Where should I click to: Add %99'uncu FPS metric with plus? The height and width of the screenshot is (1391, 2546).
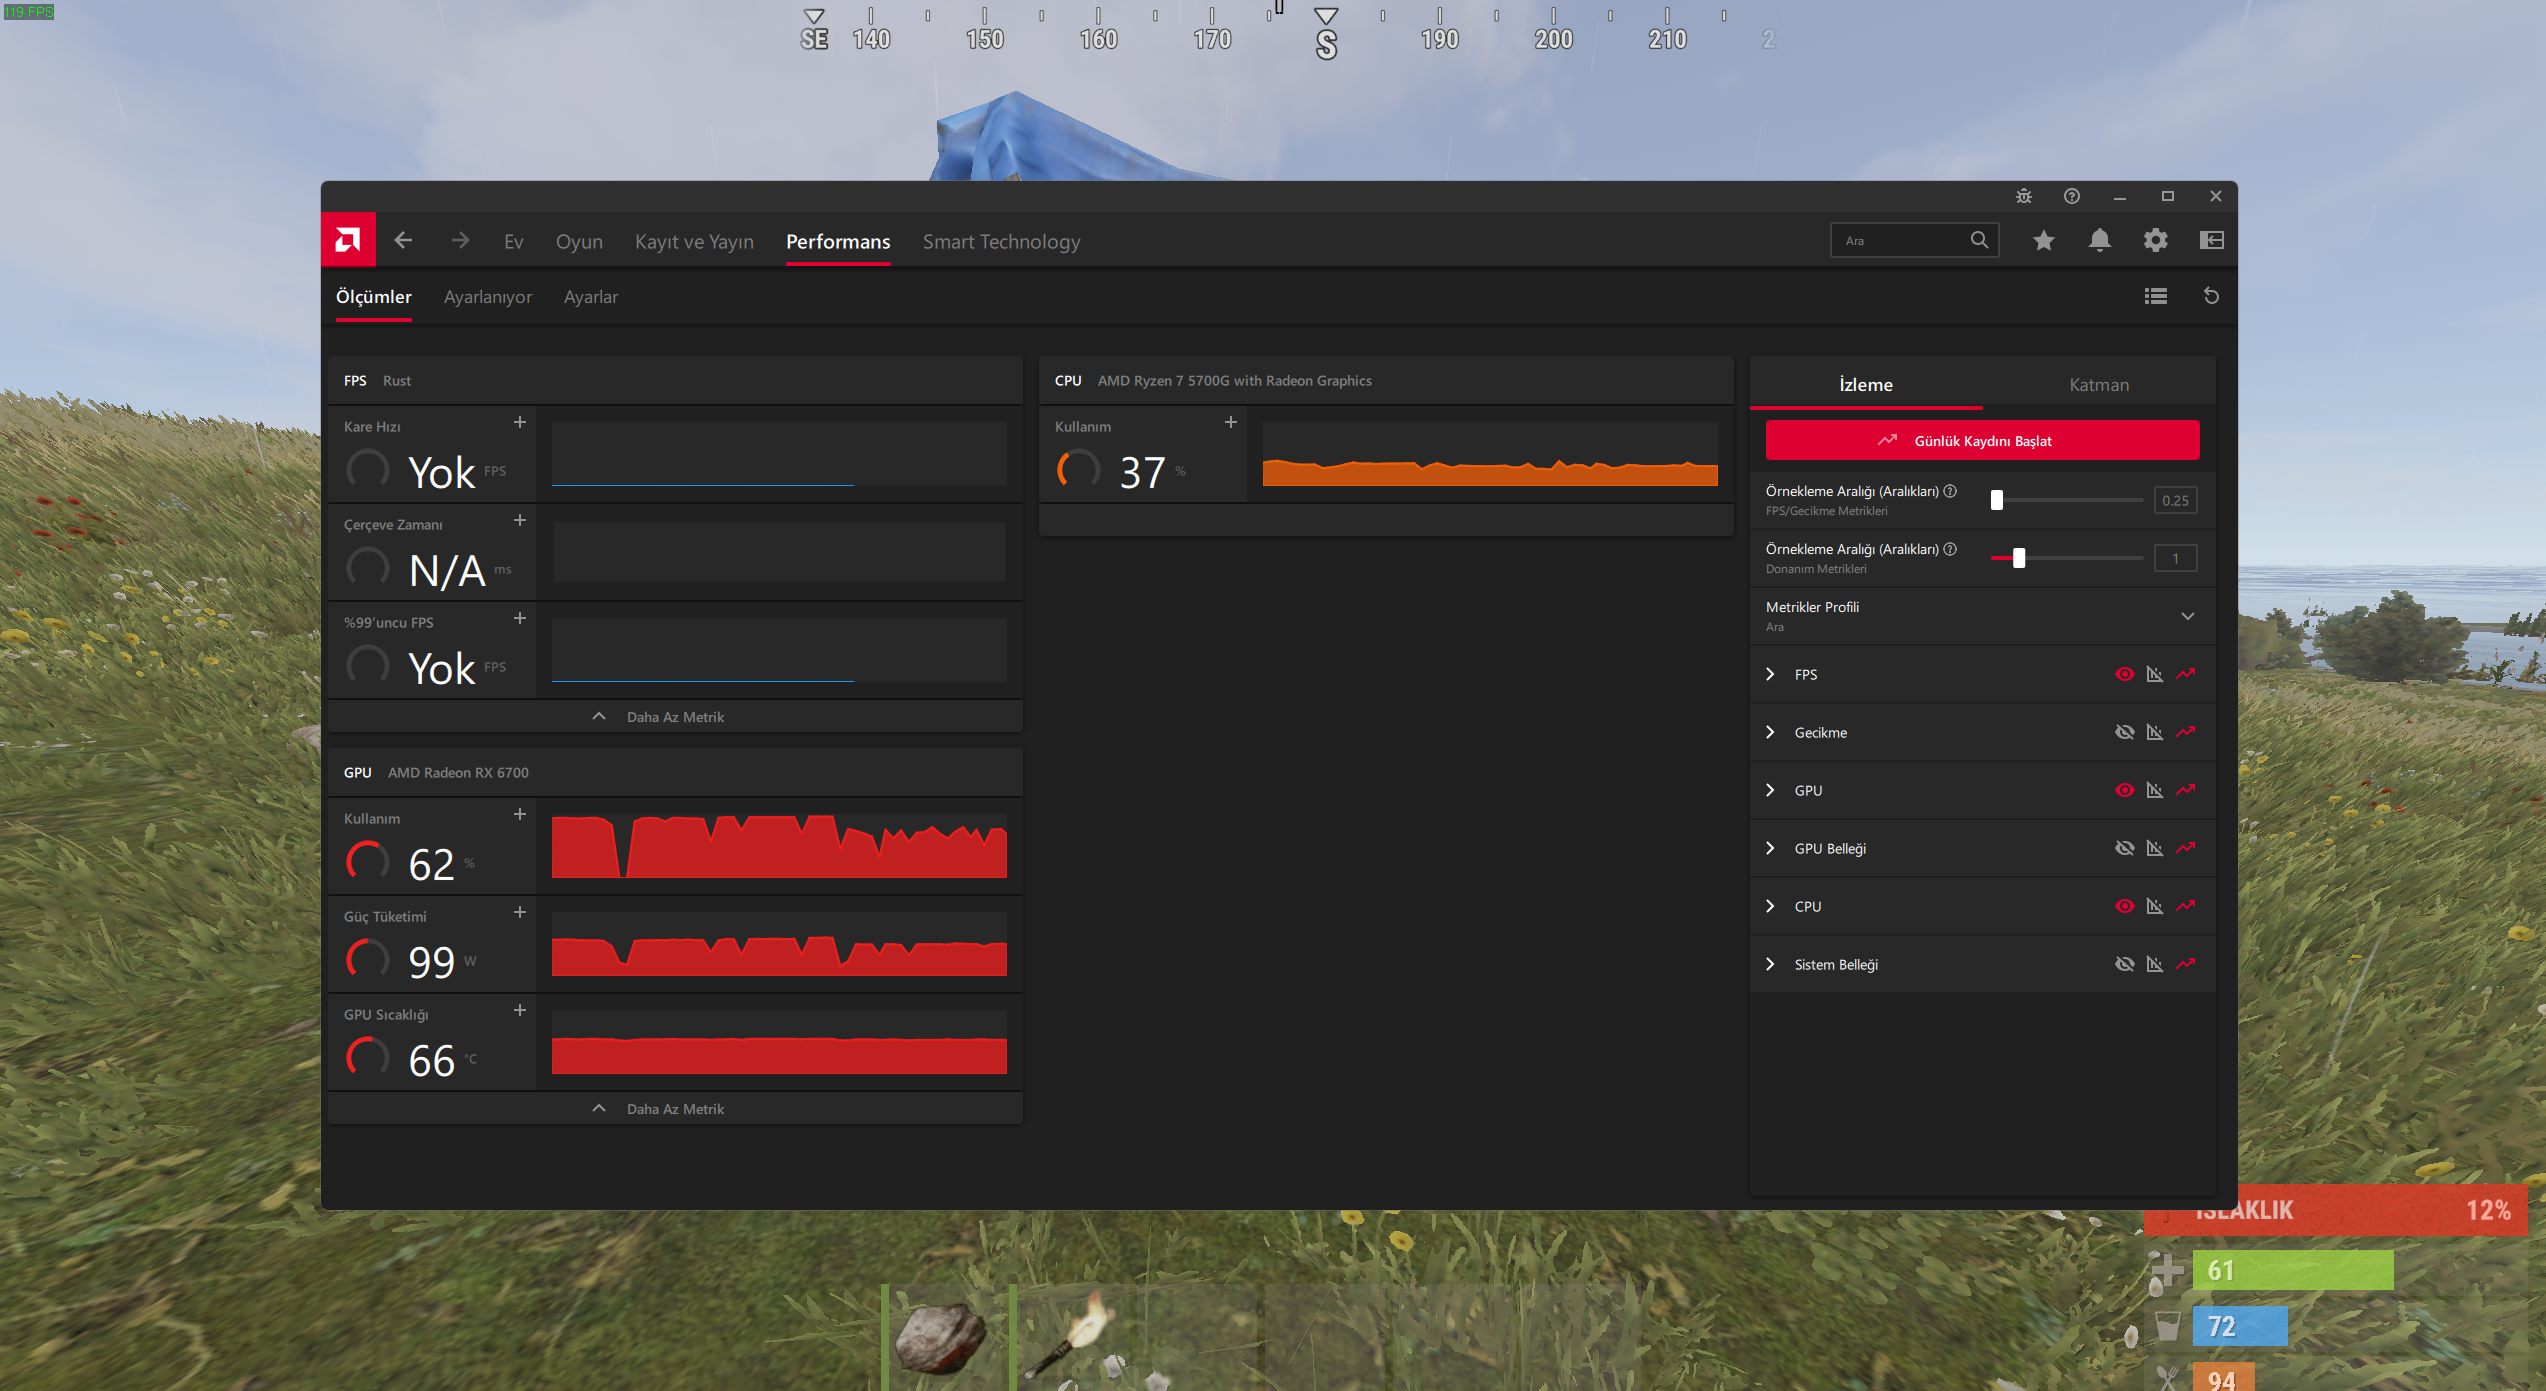520,618
